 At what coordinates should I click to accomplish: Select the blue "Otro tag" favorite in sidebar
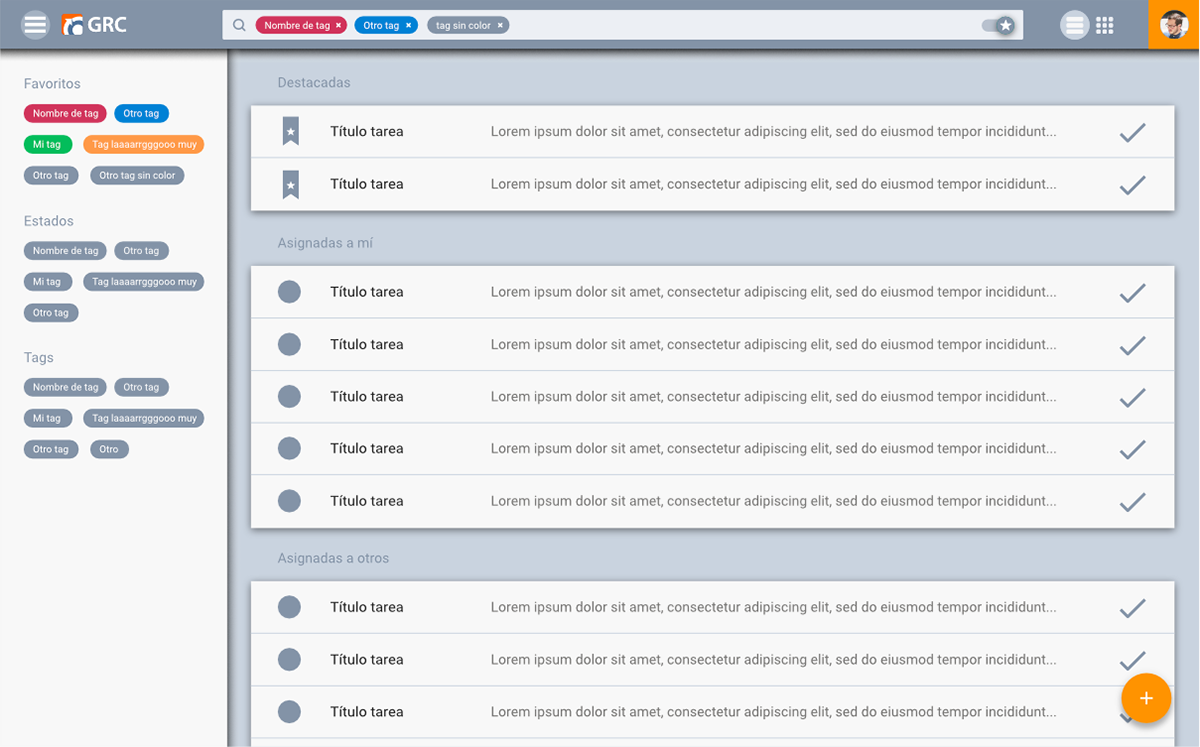click(141, 114)
